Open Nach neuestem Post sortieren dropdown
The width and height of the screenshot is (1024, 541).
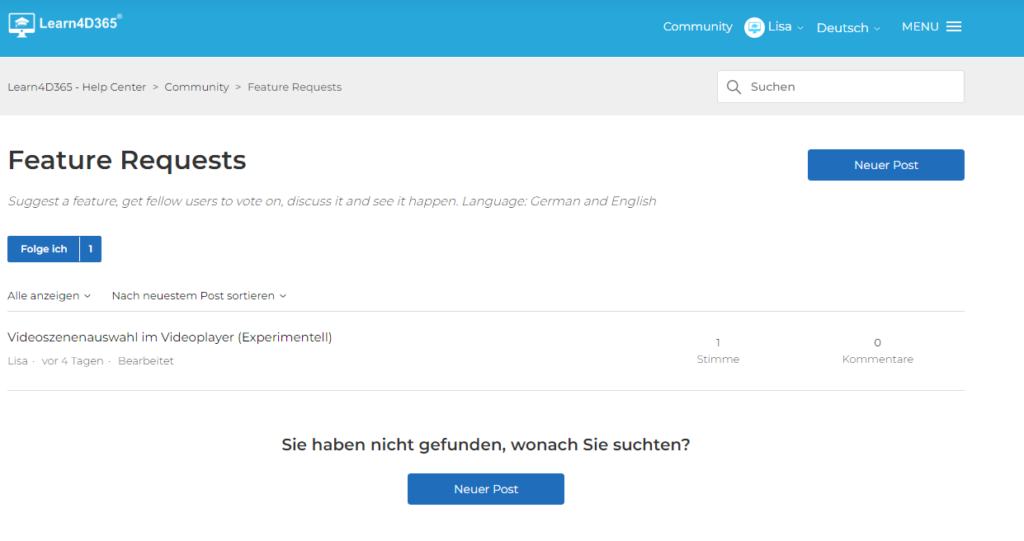(199, 295)
